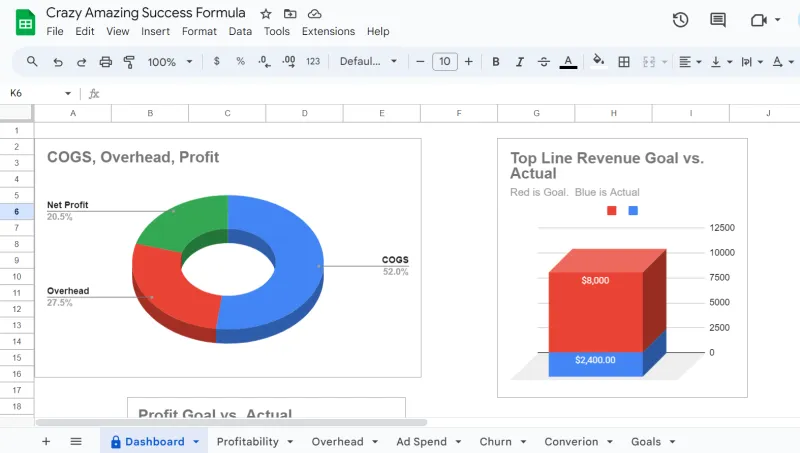The image size is (800, 453).
Task: Open the comments panel icon
Action: (718, 20)
